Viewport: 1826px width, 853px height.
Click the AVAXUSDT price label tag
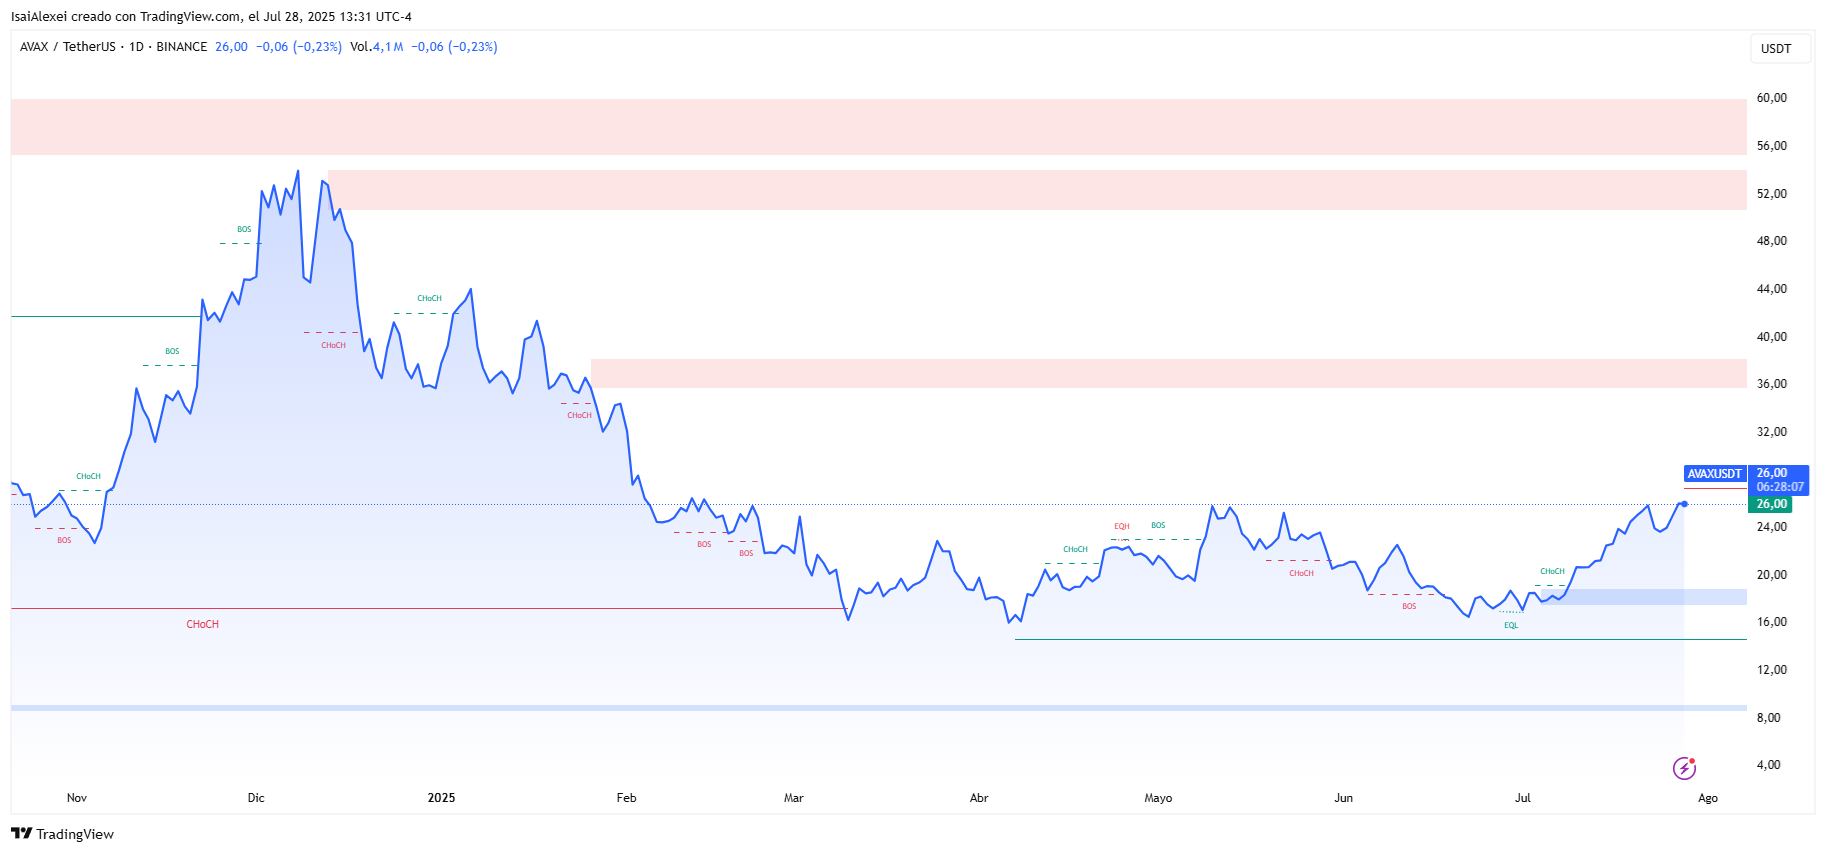[1714, 474]
